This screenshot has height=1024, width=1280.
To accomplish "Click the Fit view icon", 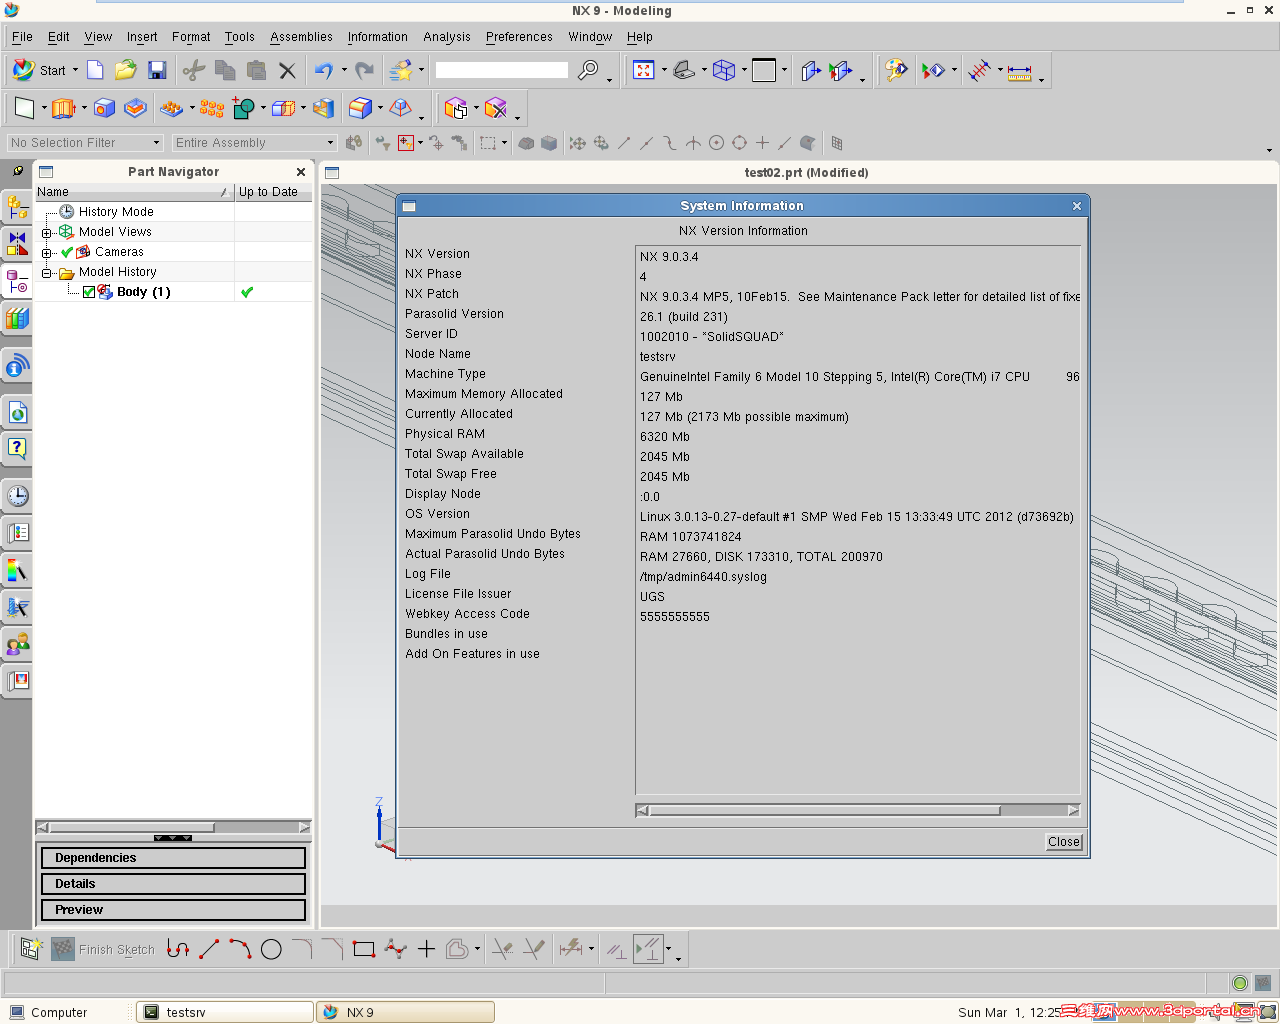I will (x=644, y=70).
